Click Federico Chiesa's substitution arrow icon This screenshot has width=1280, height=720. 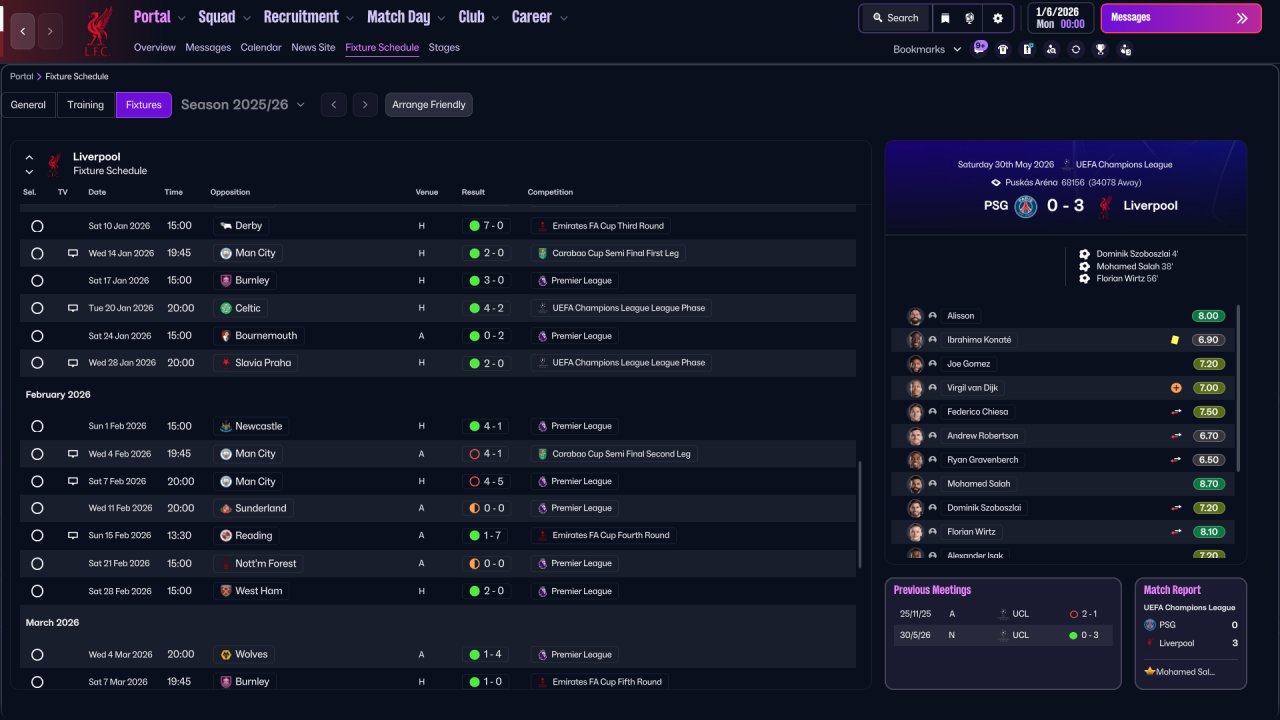(1176, 412)
